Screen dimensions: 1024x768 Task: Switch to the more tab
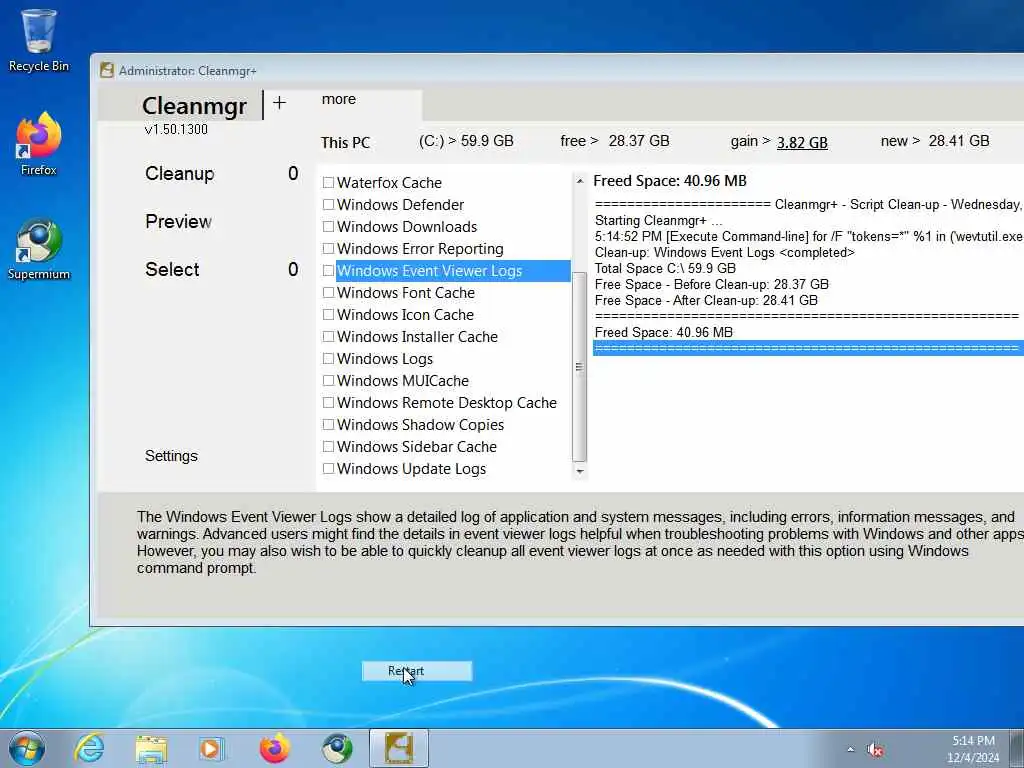coord(339,99)
